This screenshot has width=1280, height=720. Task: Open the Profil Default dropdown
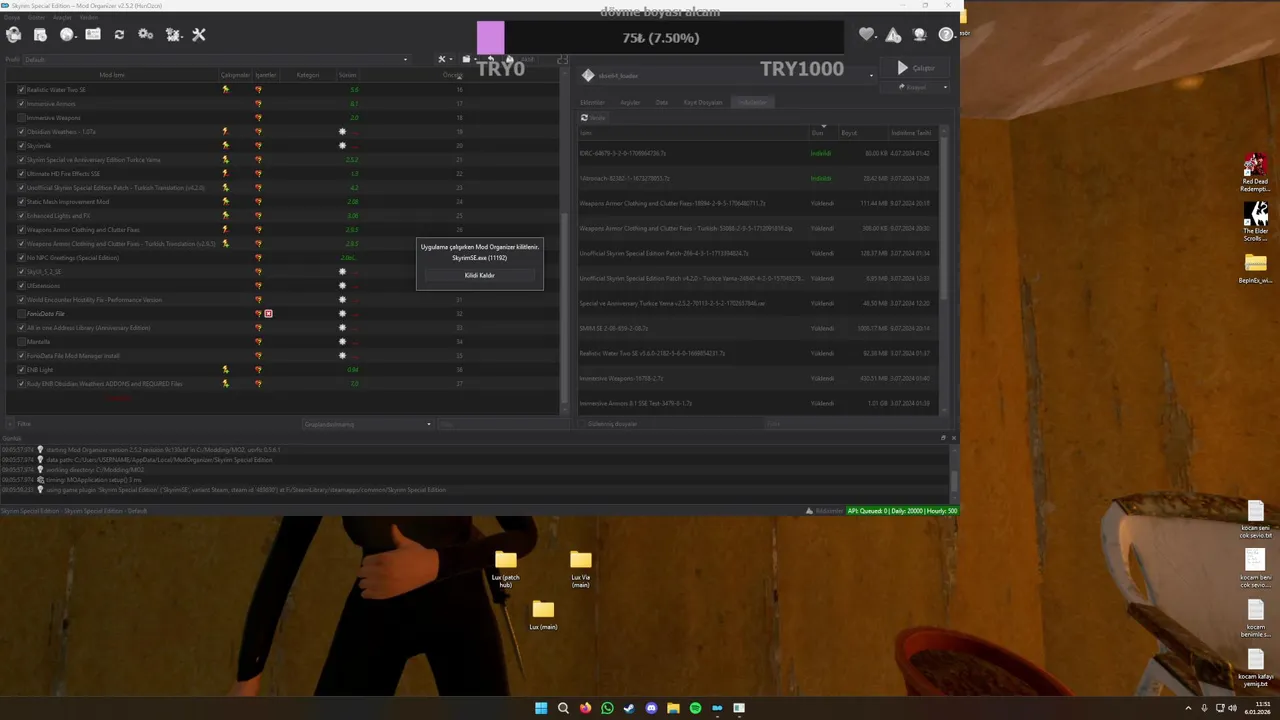click(x=215, y=60)
